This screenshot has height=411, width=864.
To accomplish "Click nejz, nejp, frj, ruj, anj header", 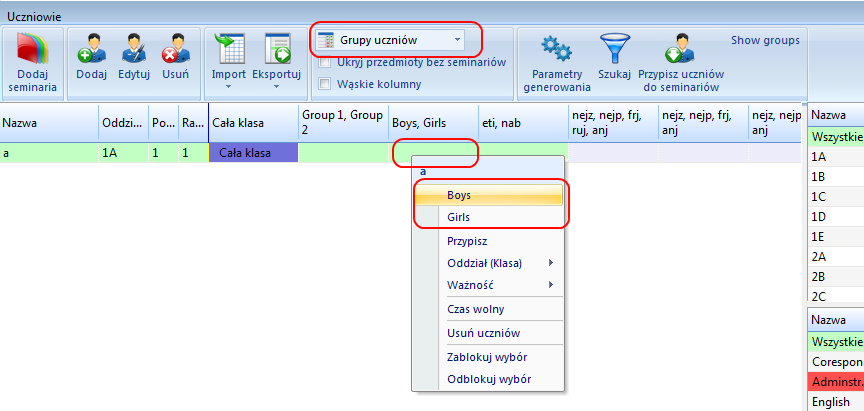I will 613,123.
